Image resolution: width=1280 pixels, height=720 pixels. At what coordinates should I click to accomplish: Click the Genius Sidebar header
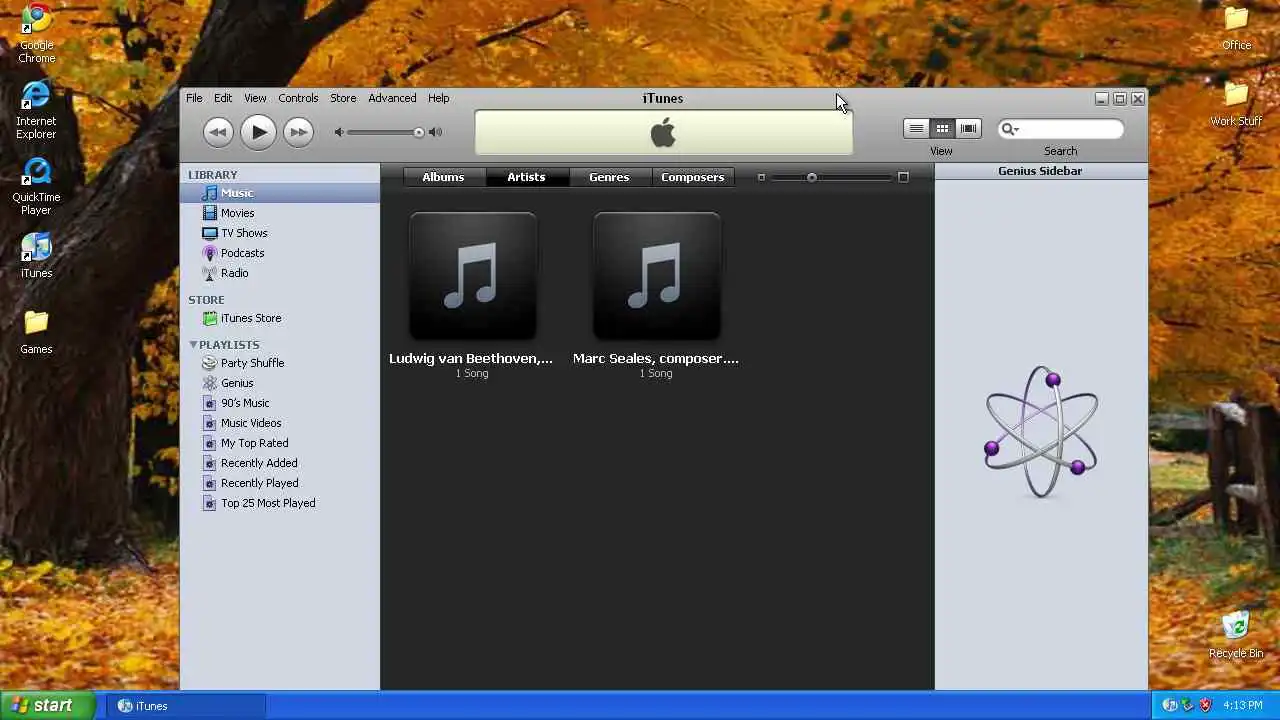coord(1040,171)
